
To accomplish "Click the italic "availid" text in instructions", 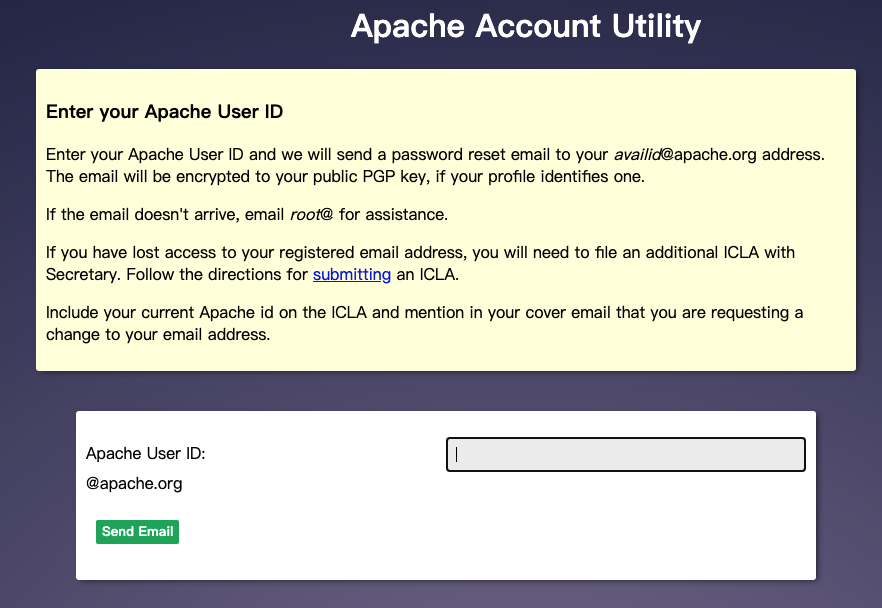I will click(x=635, y=155).
